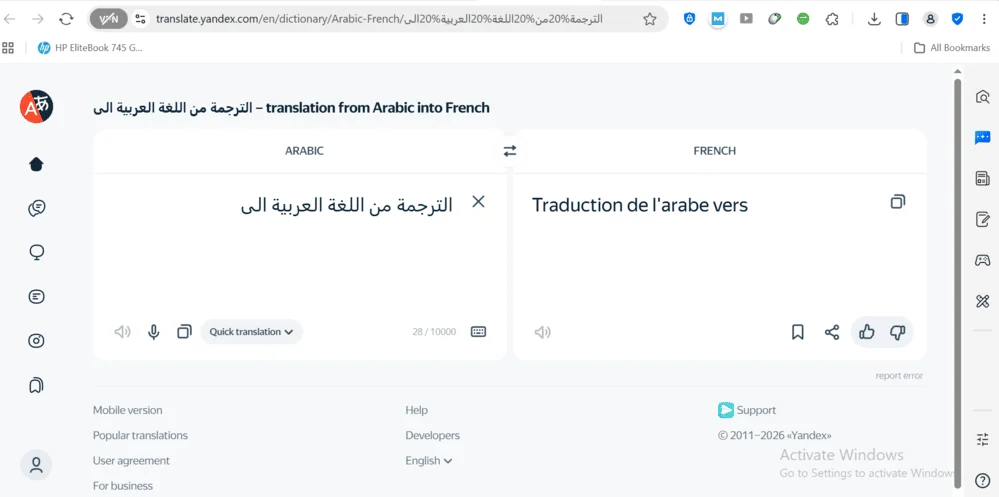View site information icon in address bar
999x497 pixels.
[x=141, y=19]
